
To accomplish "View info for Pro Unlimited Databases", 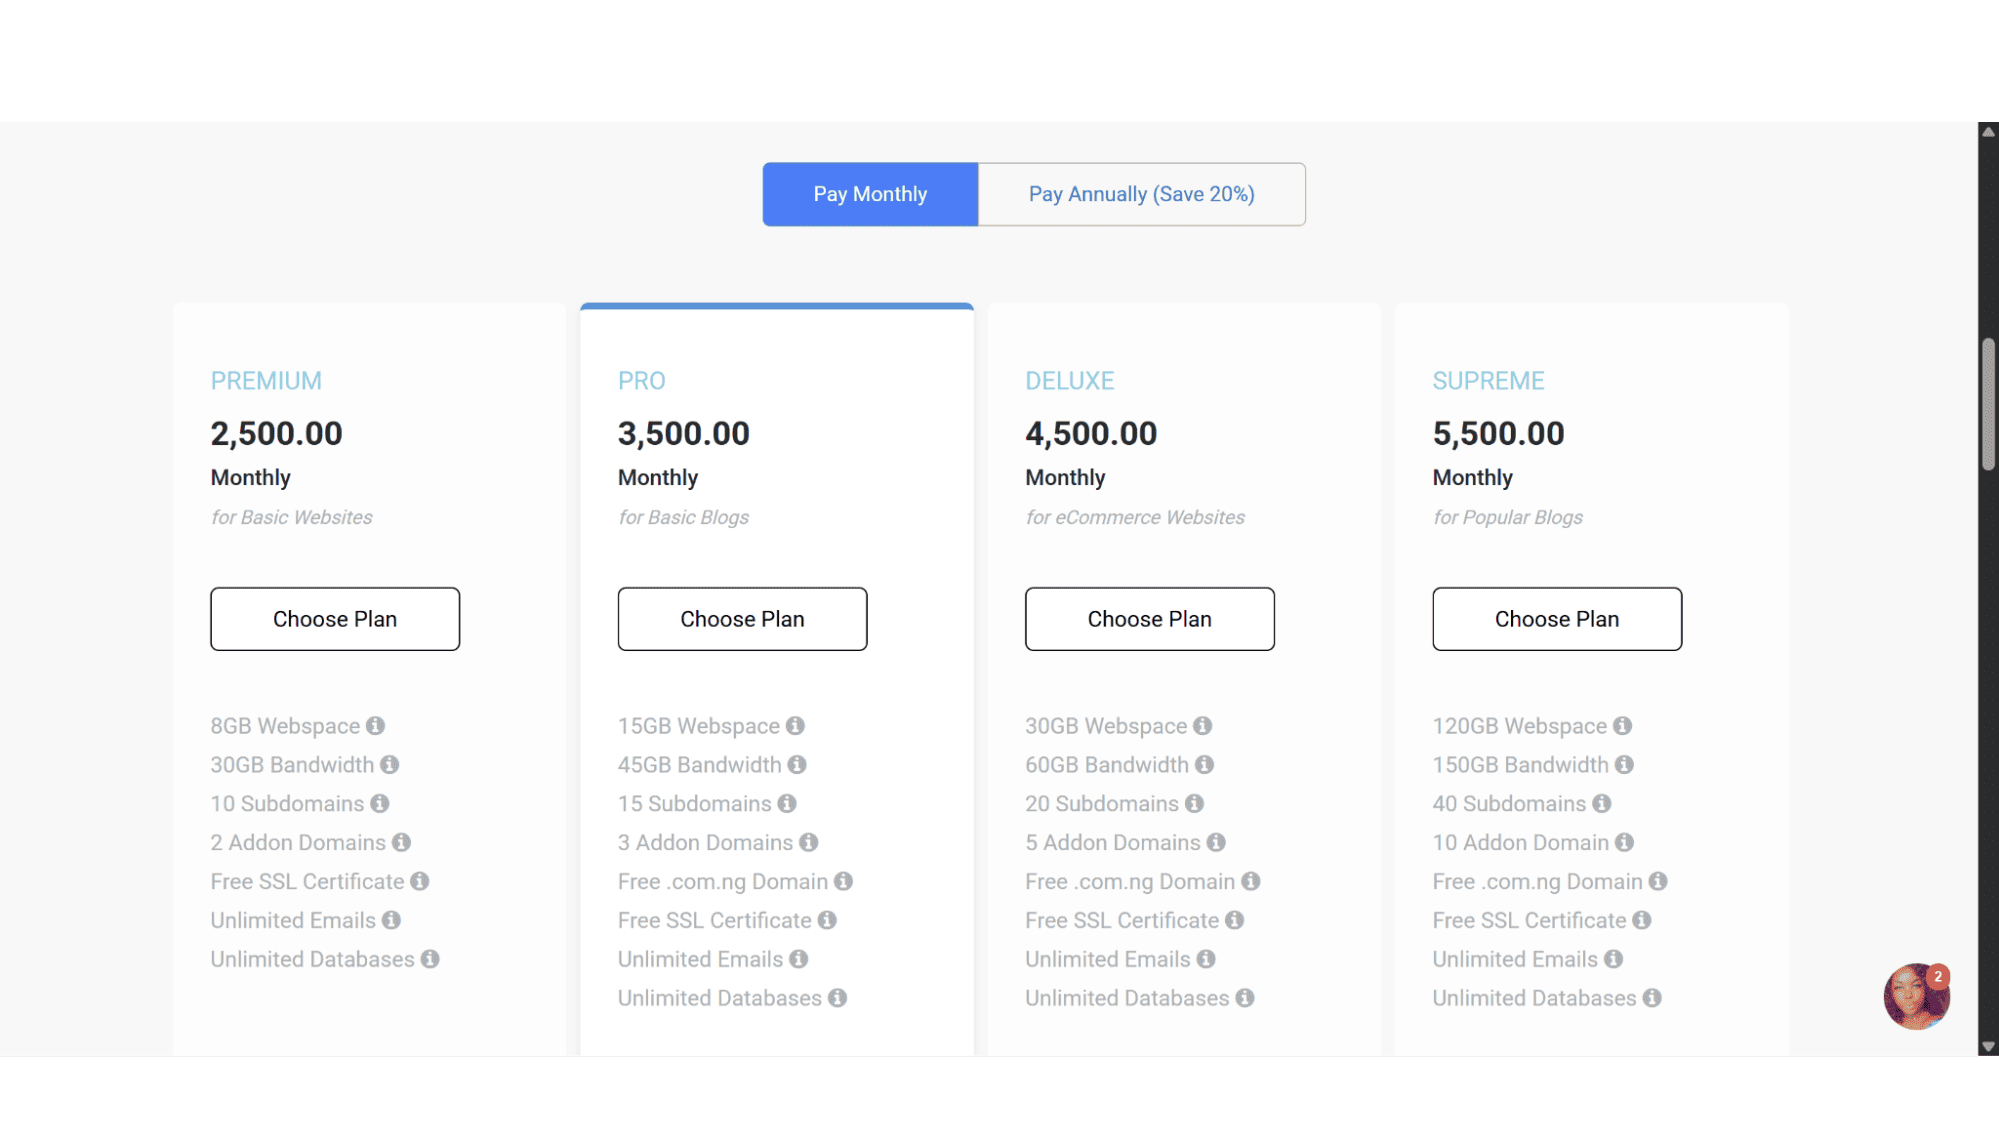I will coord(837,998).
